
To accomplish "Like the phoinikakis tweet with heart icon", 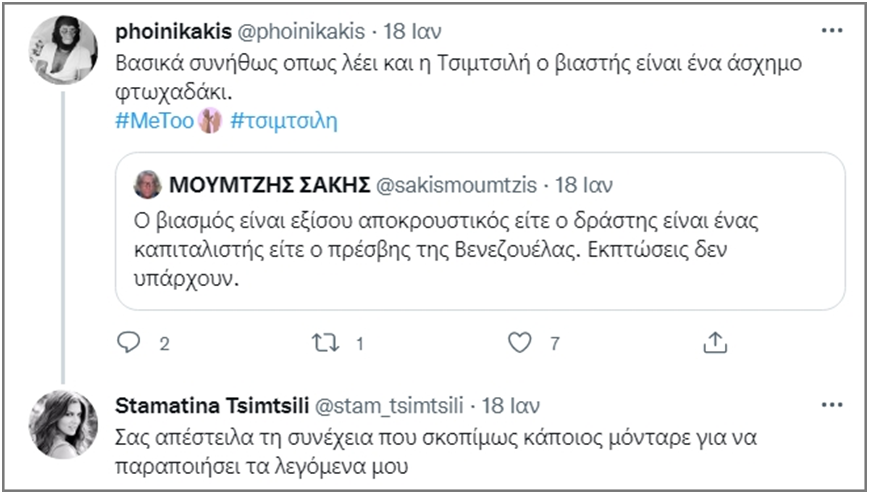I will click(518, 343).
